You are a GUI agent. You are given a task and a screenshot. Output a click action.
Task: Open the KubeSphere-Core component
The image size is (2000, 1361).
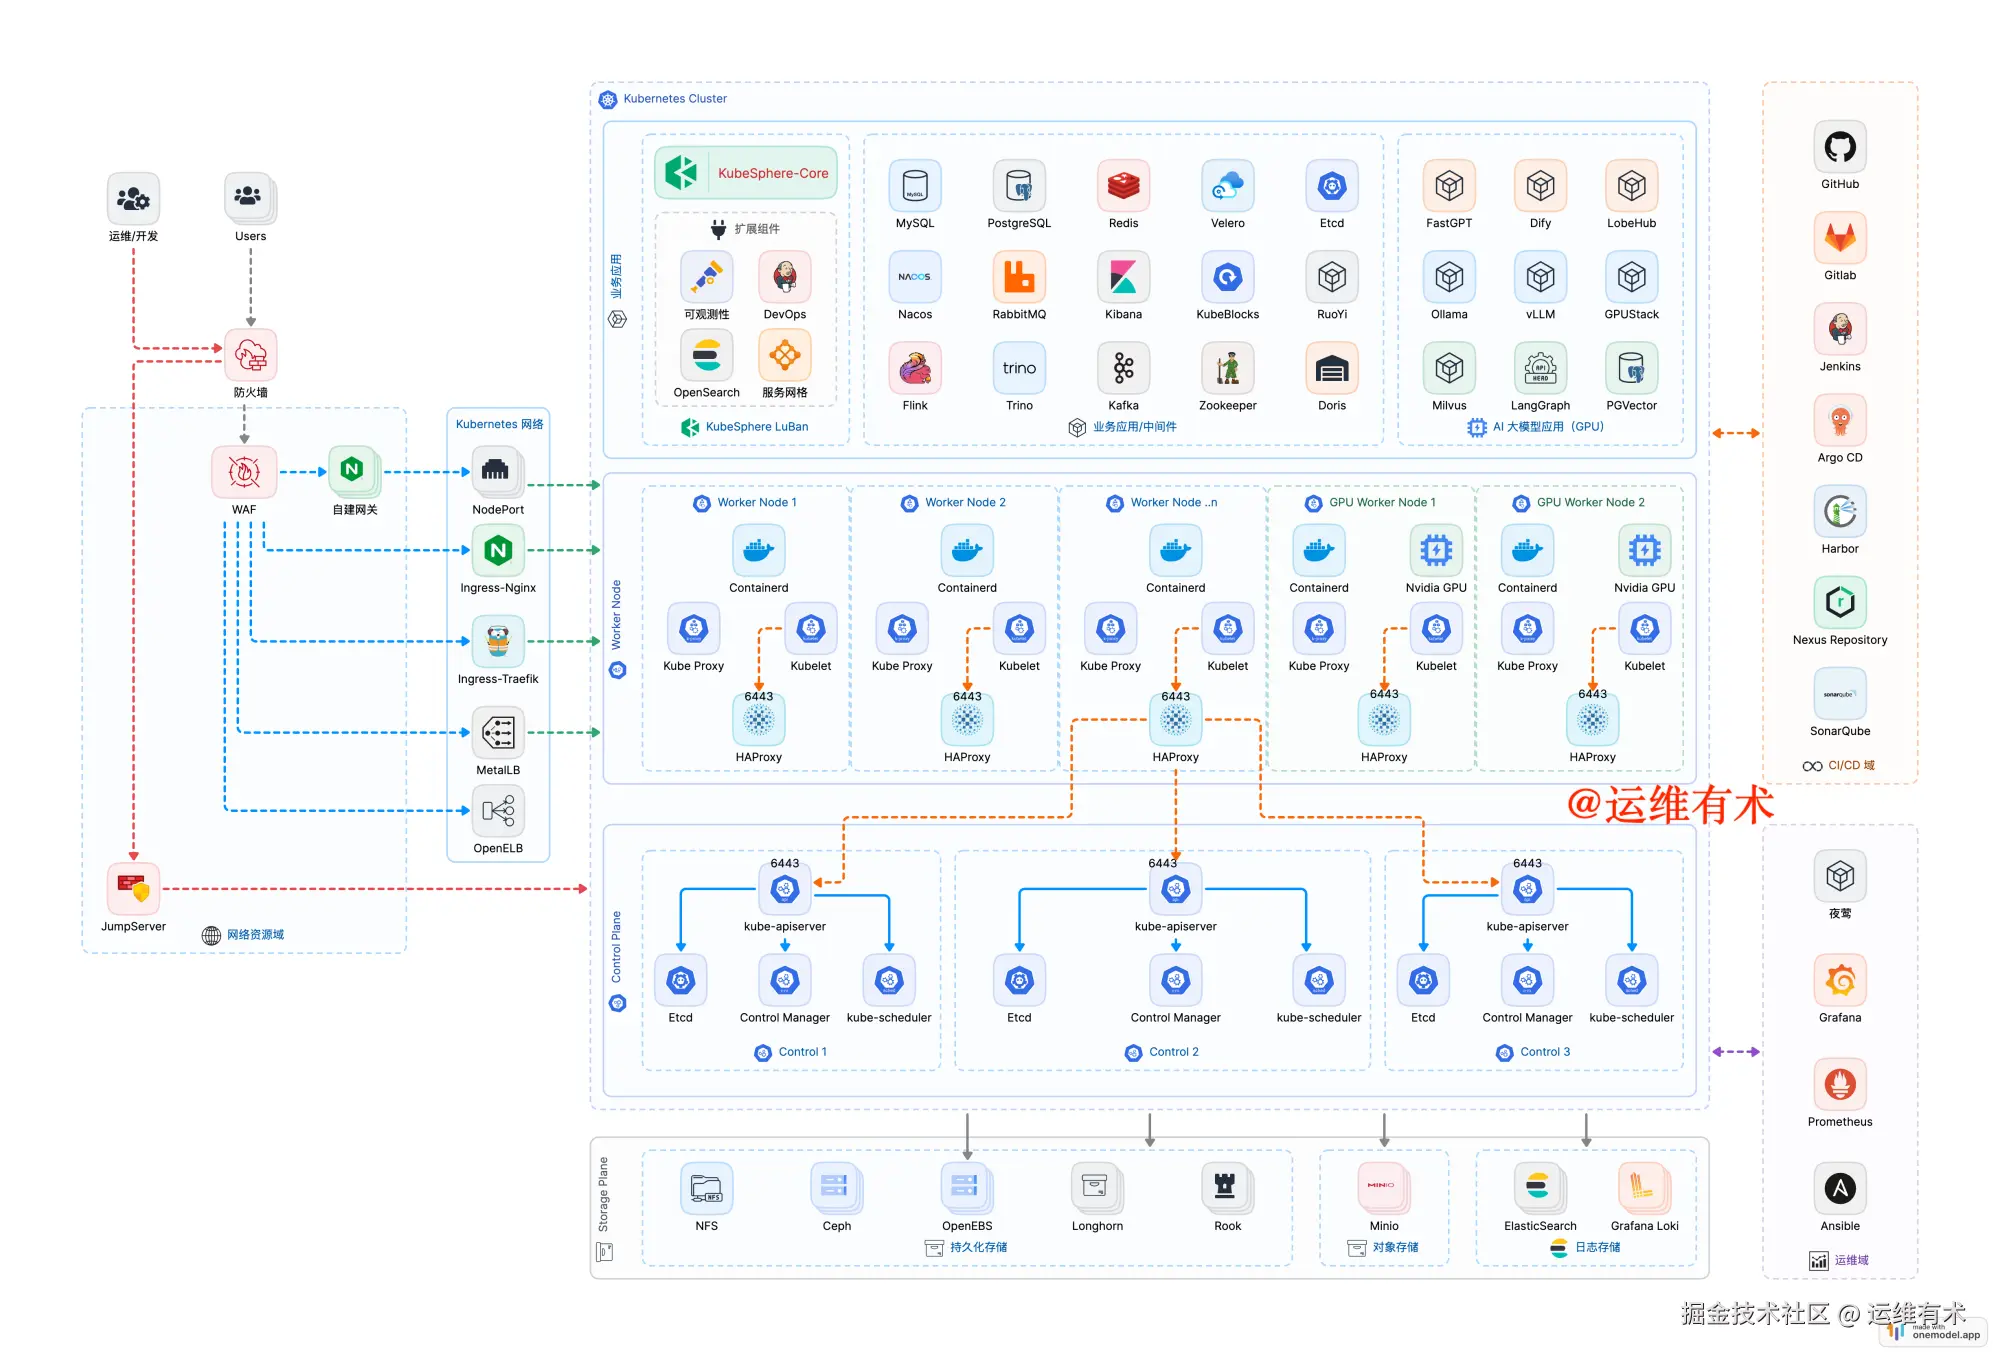745,172
